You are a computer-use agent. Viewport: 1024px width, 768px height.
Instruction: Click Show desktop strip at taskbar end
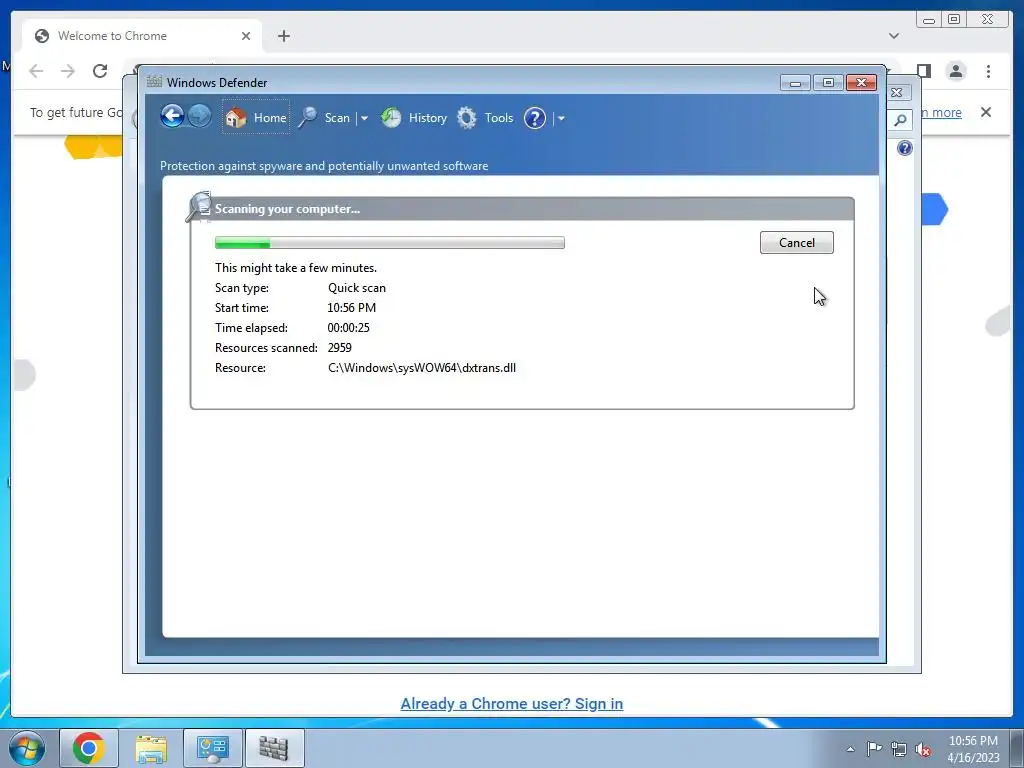pos(1018,748)
